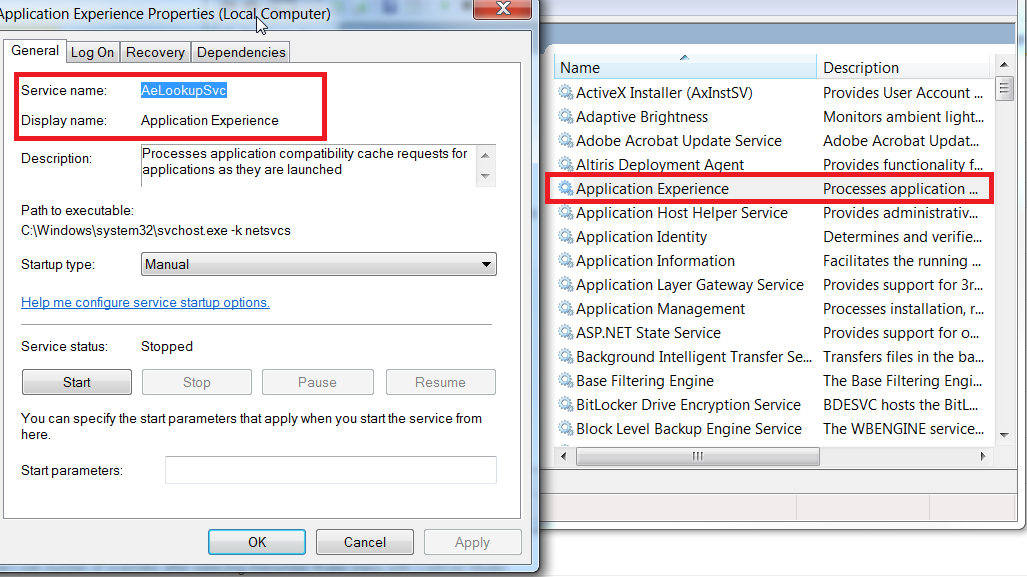Click the services list scroll down arrow

pyautogui.click(x=1004, y=435)
